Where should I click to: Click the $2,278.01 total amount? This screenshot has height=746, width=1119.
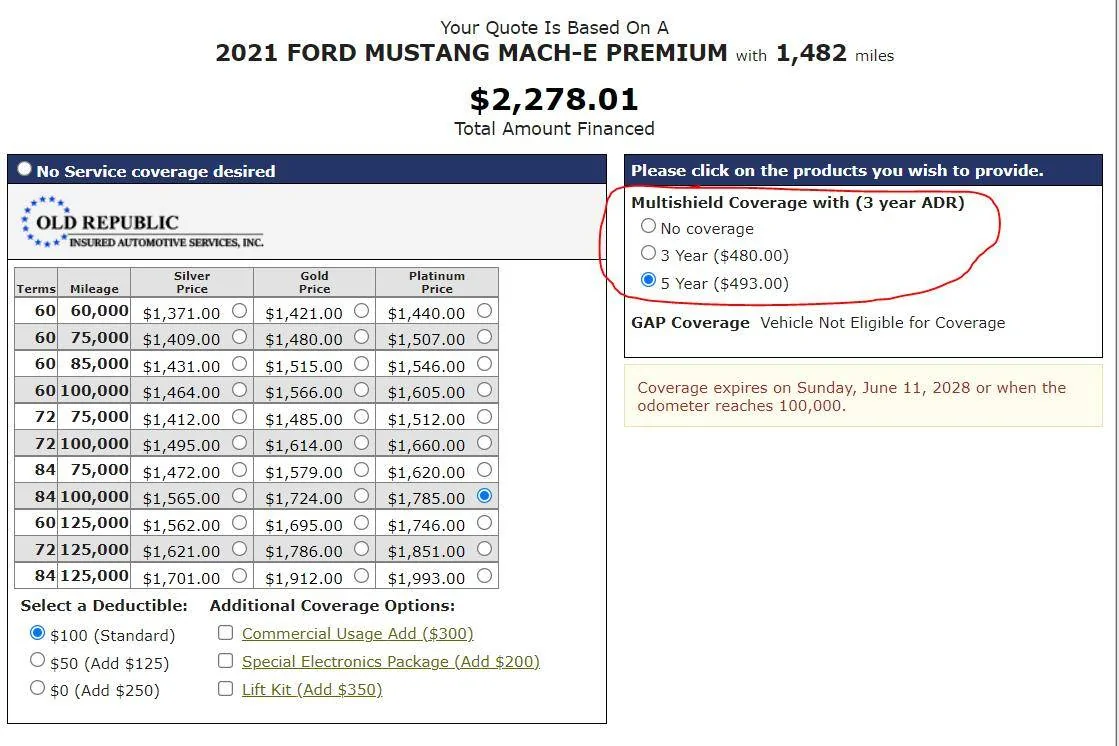point(554,99)
